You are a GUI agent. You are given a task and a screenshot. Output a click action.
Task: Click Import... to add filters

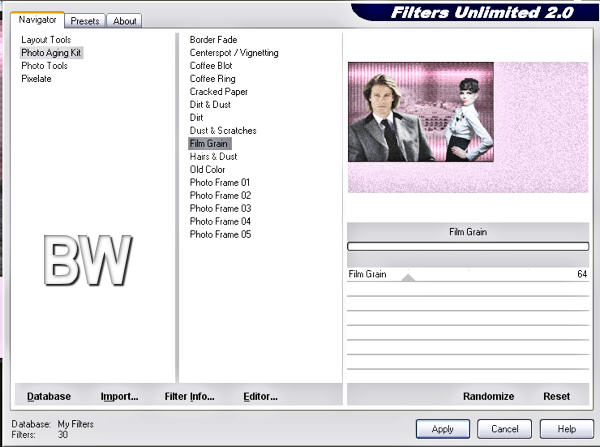(119, 397)
